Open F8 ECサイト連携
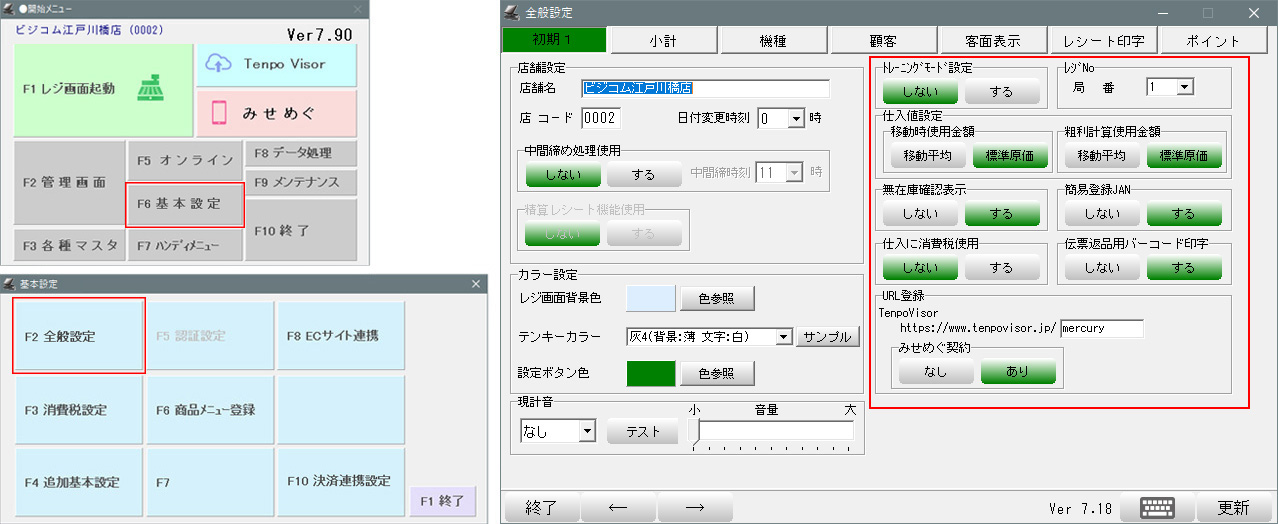This screenshot has height=524, width=1278. tap(341, 336)
